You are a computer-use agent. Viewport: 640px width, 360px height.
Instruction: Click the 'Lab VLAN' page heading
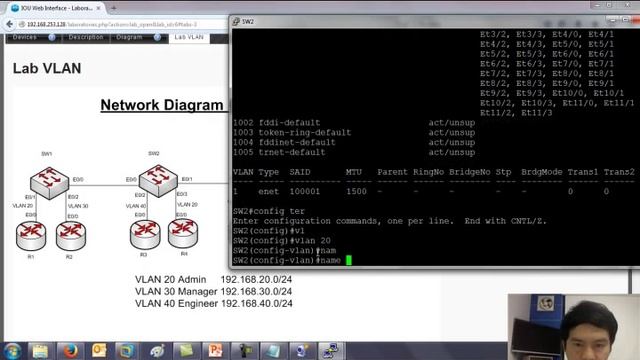click(47, 68)
